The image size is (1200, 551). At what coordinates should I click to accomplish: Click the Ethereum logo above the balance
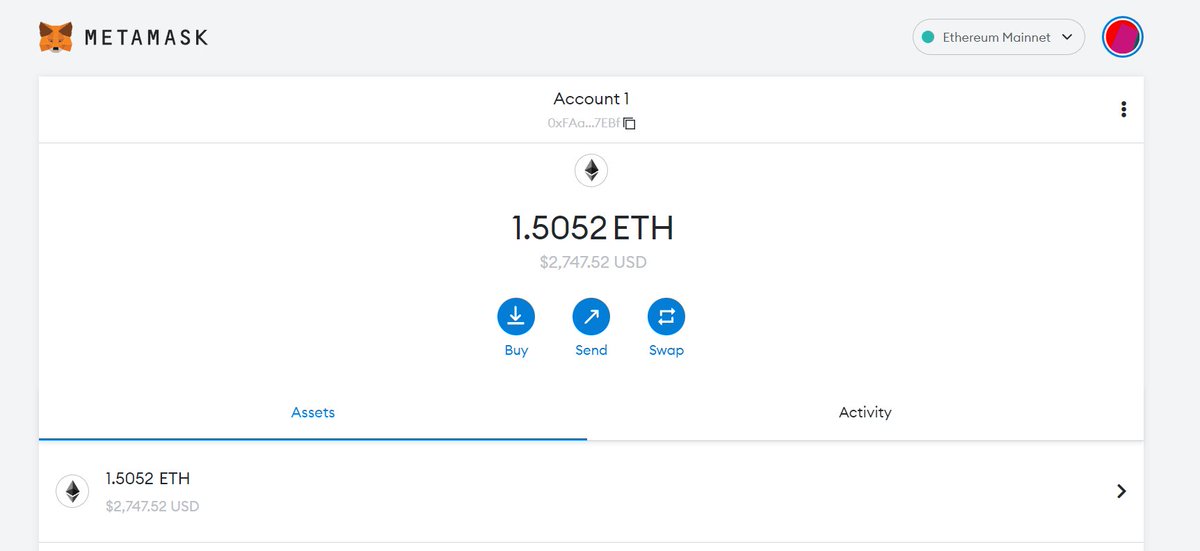(x=591, y=171)
